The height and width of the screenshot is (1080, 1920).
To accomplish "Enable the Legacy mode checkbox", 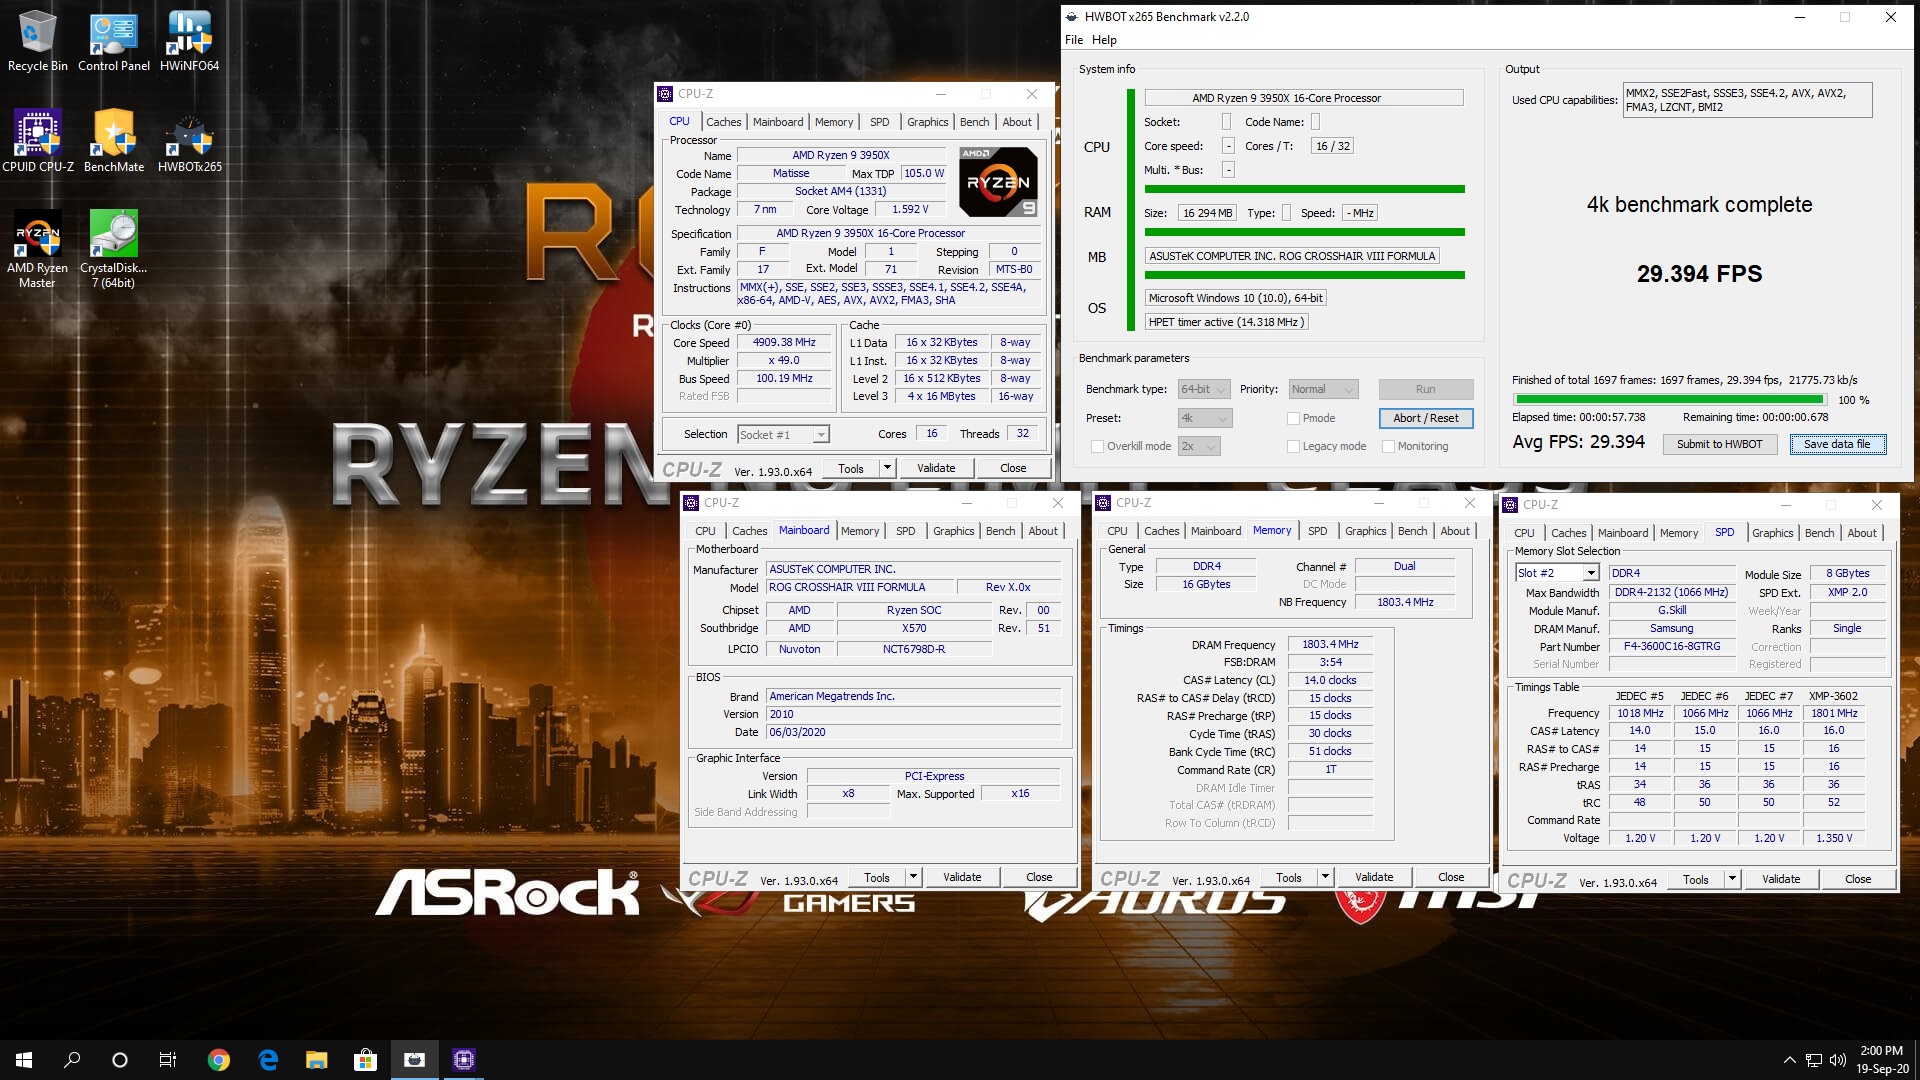I will click(1293, 446).
